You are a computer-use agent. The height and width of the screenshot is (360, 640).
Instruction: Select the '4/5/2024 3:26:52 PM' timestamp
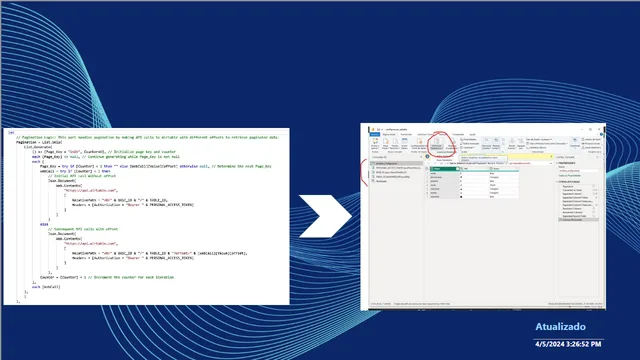click(x=568, y=344)
